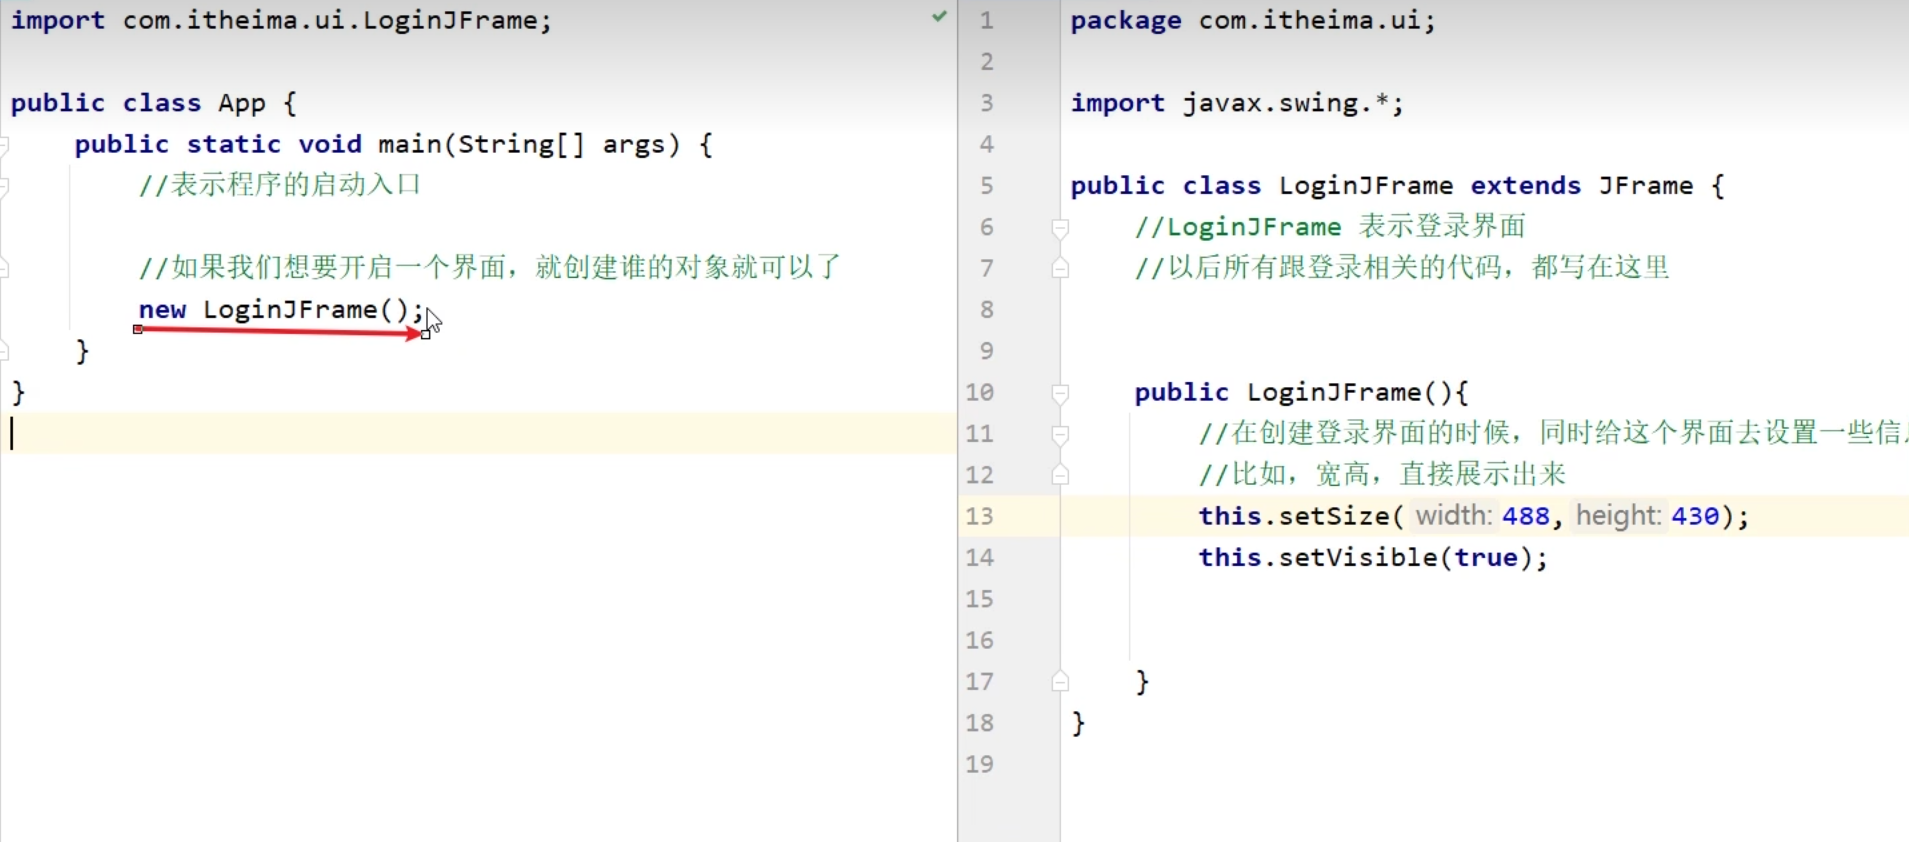Click the closing fold marker on line 17
The image size is (1909, 842).
(x=1060, y=682)
